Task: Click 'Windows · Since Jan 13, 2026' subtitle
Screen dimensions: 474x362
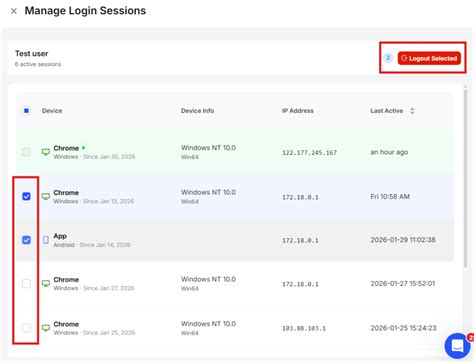Action: tap(94, 201)
